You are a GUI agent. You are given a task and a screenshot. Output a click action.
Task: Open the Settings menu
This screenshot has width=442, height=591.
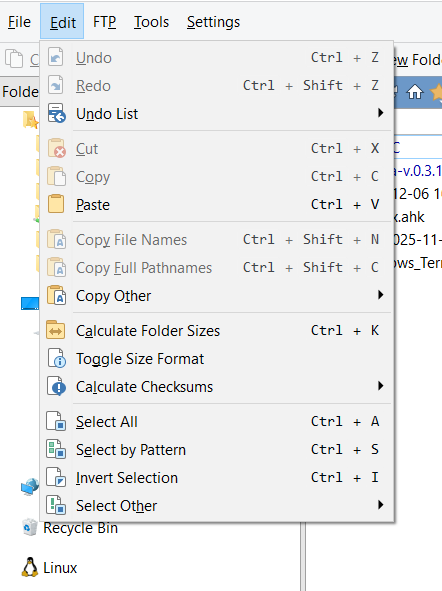213,22
